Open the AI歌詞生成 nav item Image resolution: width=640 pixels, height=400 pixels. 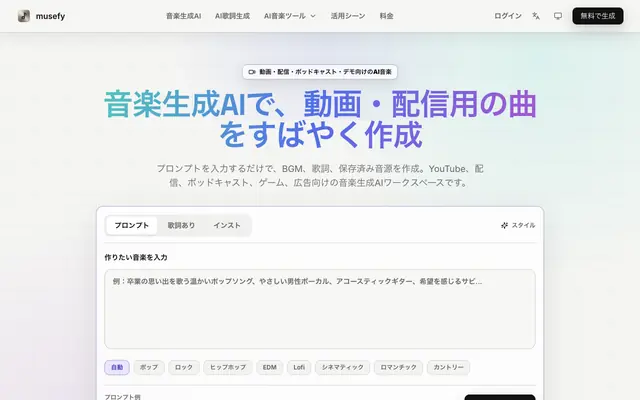click(232, 16)
